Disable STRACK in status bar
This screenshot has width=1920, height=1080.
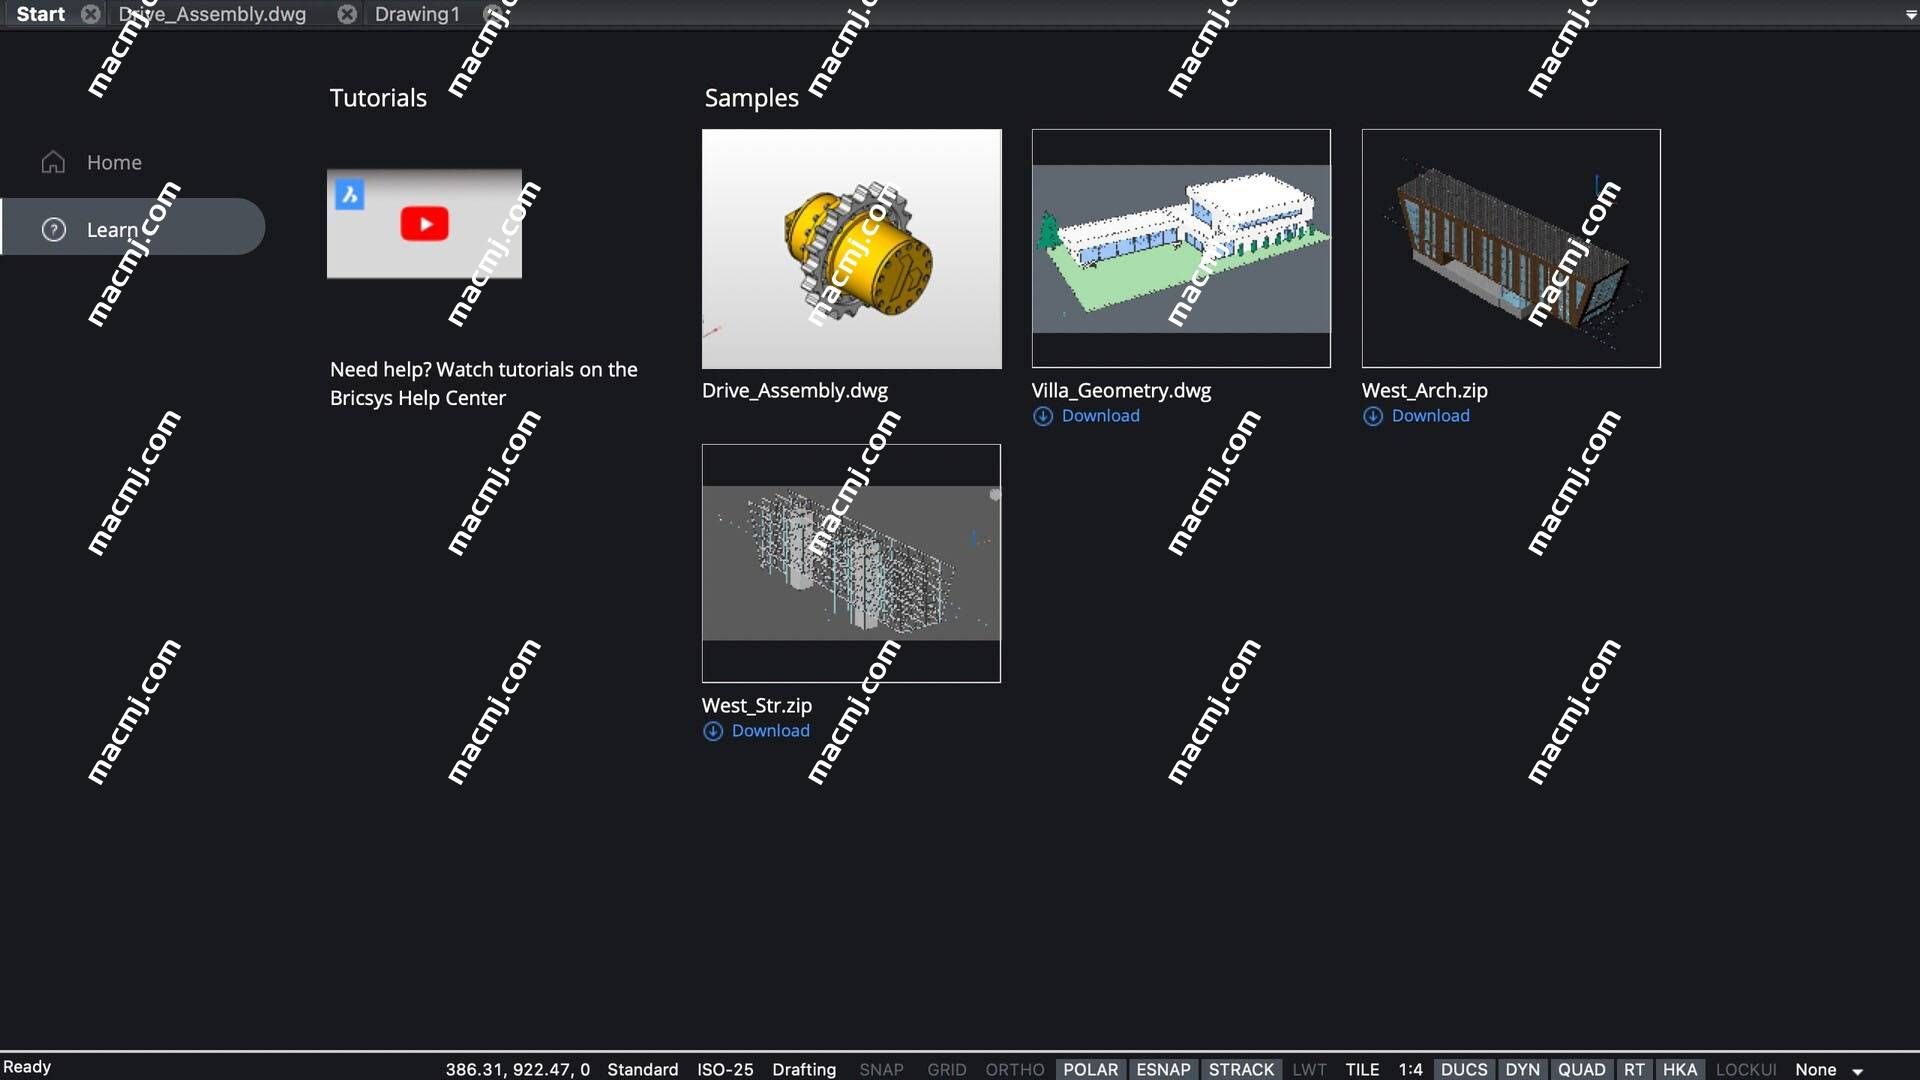1241,1069
